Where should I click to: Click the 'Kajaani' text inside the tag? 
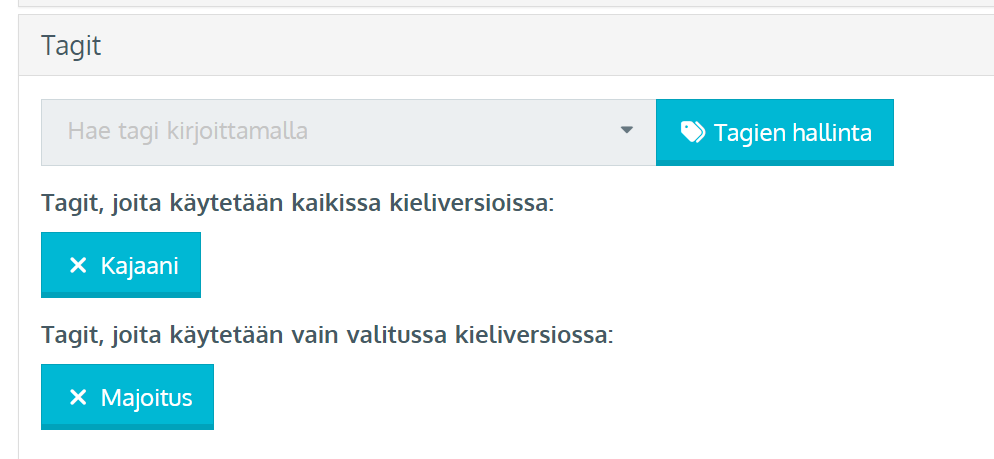pyautogui.click(x=139, y=266)
